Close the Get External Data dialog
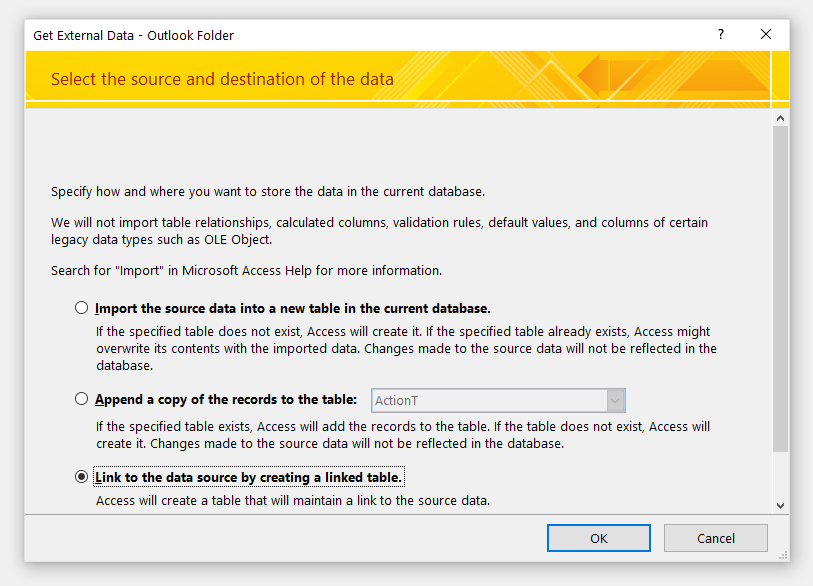Screen dimensions: 813x586 (766, 35)
